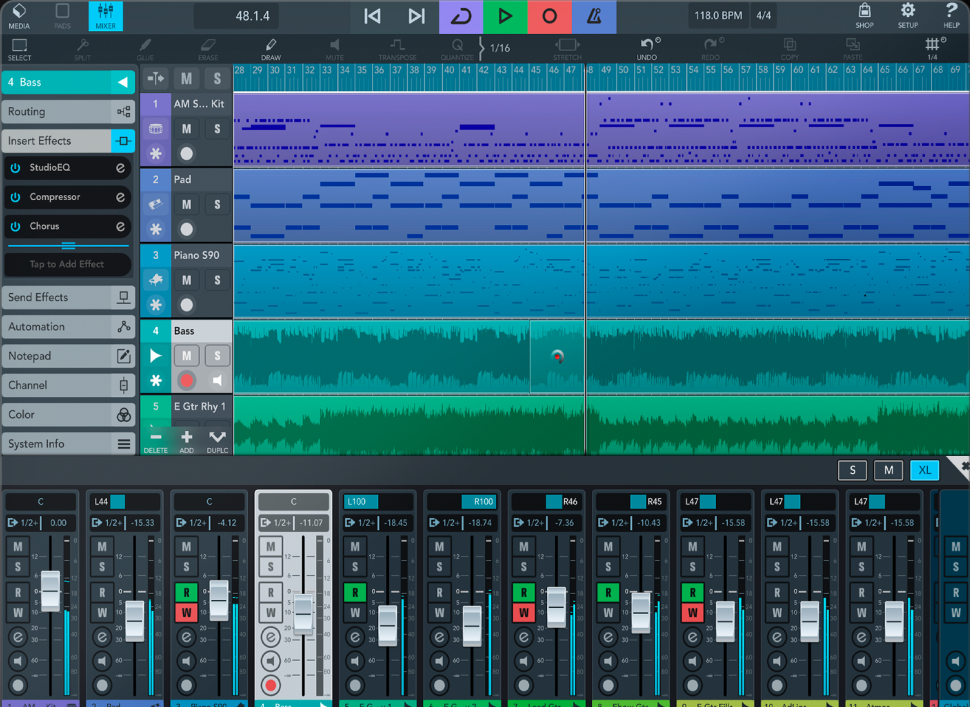The image size is (970, 707).
Task: Mute the Pad track
Action: pos(186,205)
